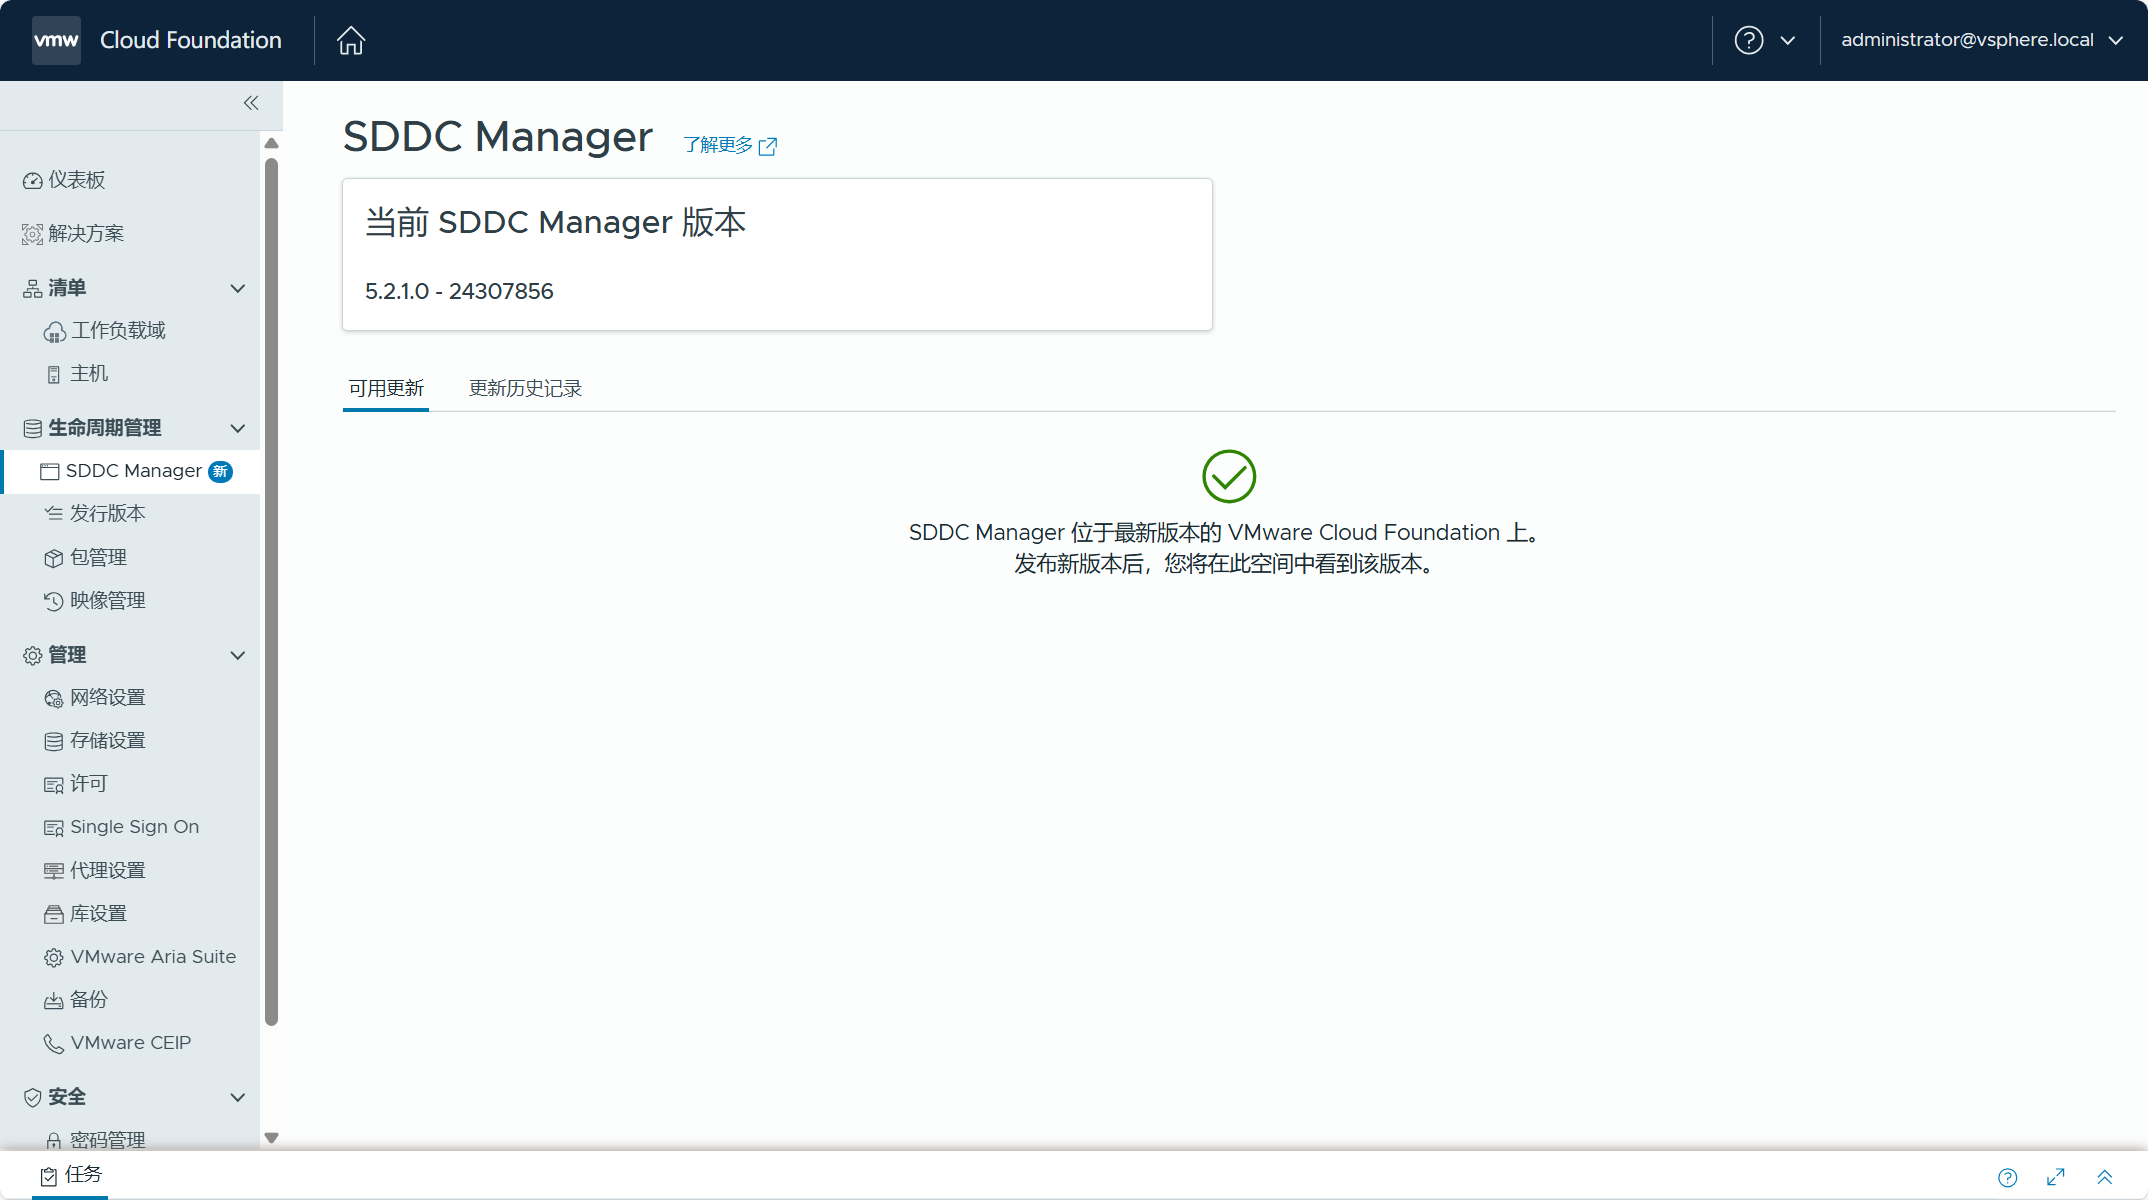Open the help question mark menu
Image resolution: width=2148 pixels, height=1200 pixels.
[1749, 40]
